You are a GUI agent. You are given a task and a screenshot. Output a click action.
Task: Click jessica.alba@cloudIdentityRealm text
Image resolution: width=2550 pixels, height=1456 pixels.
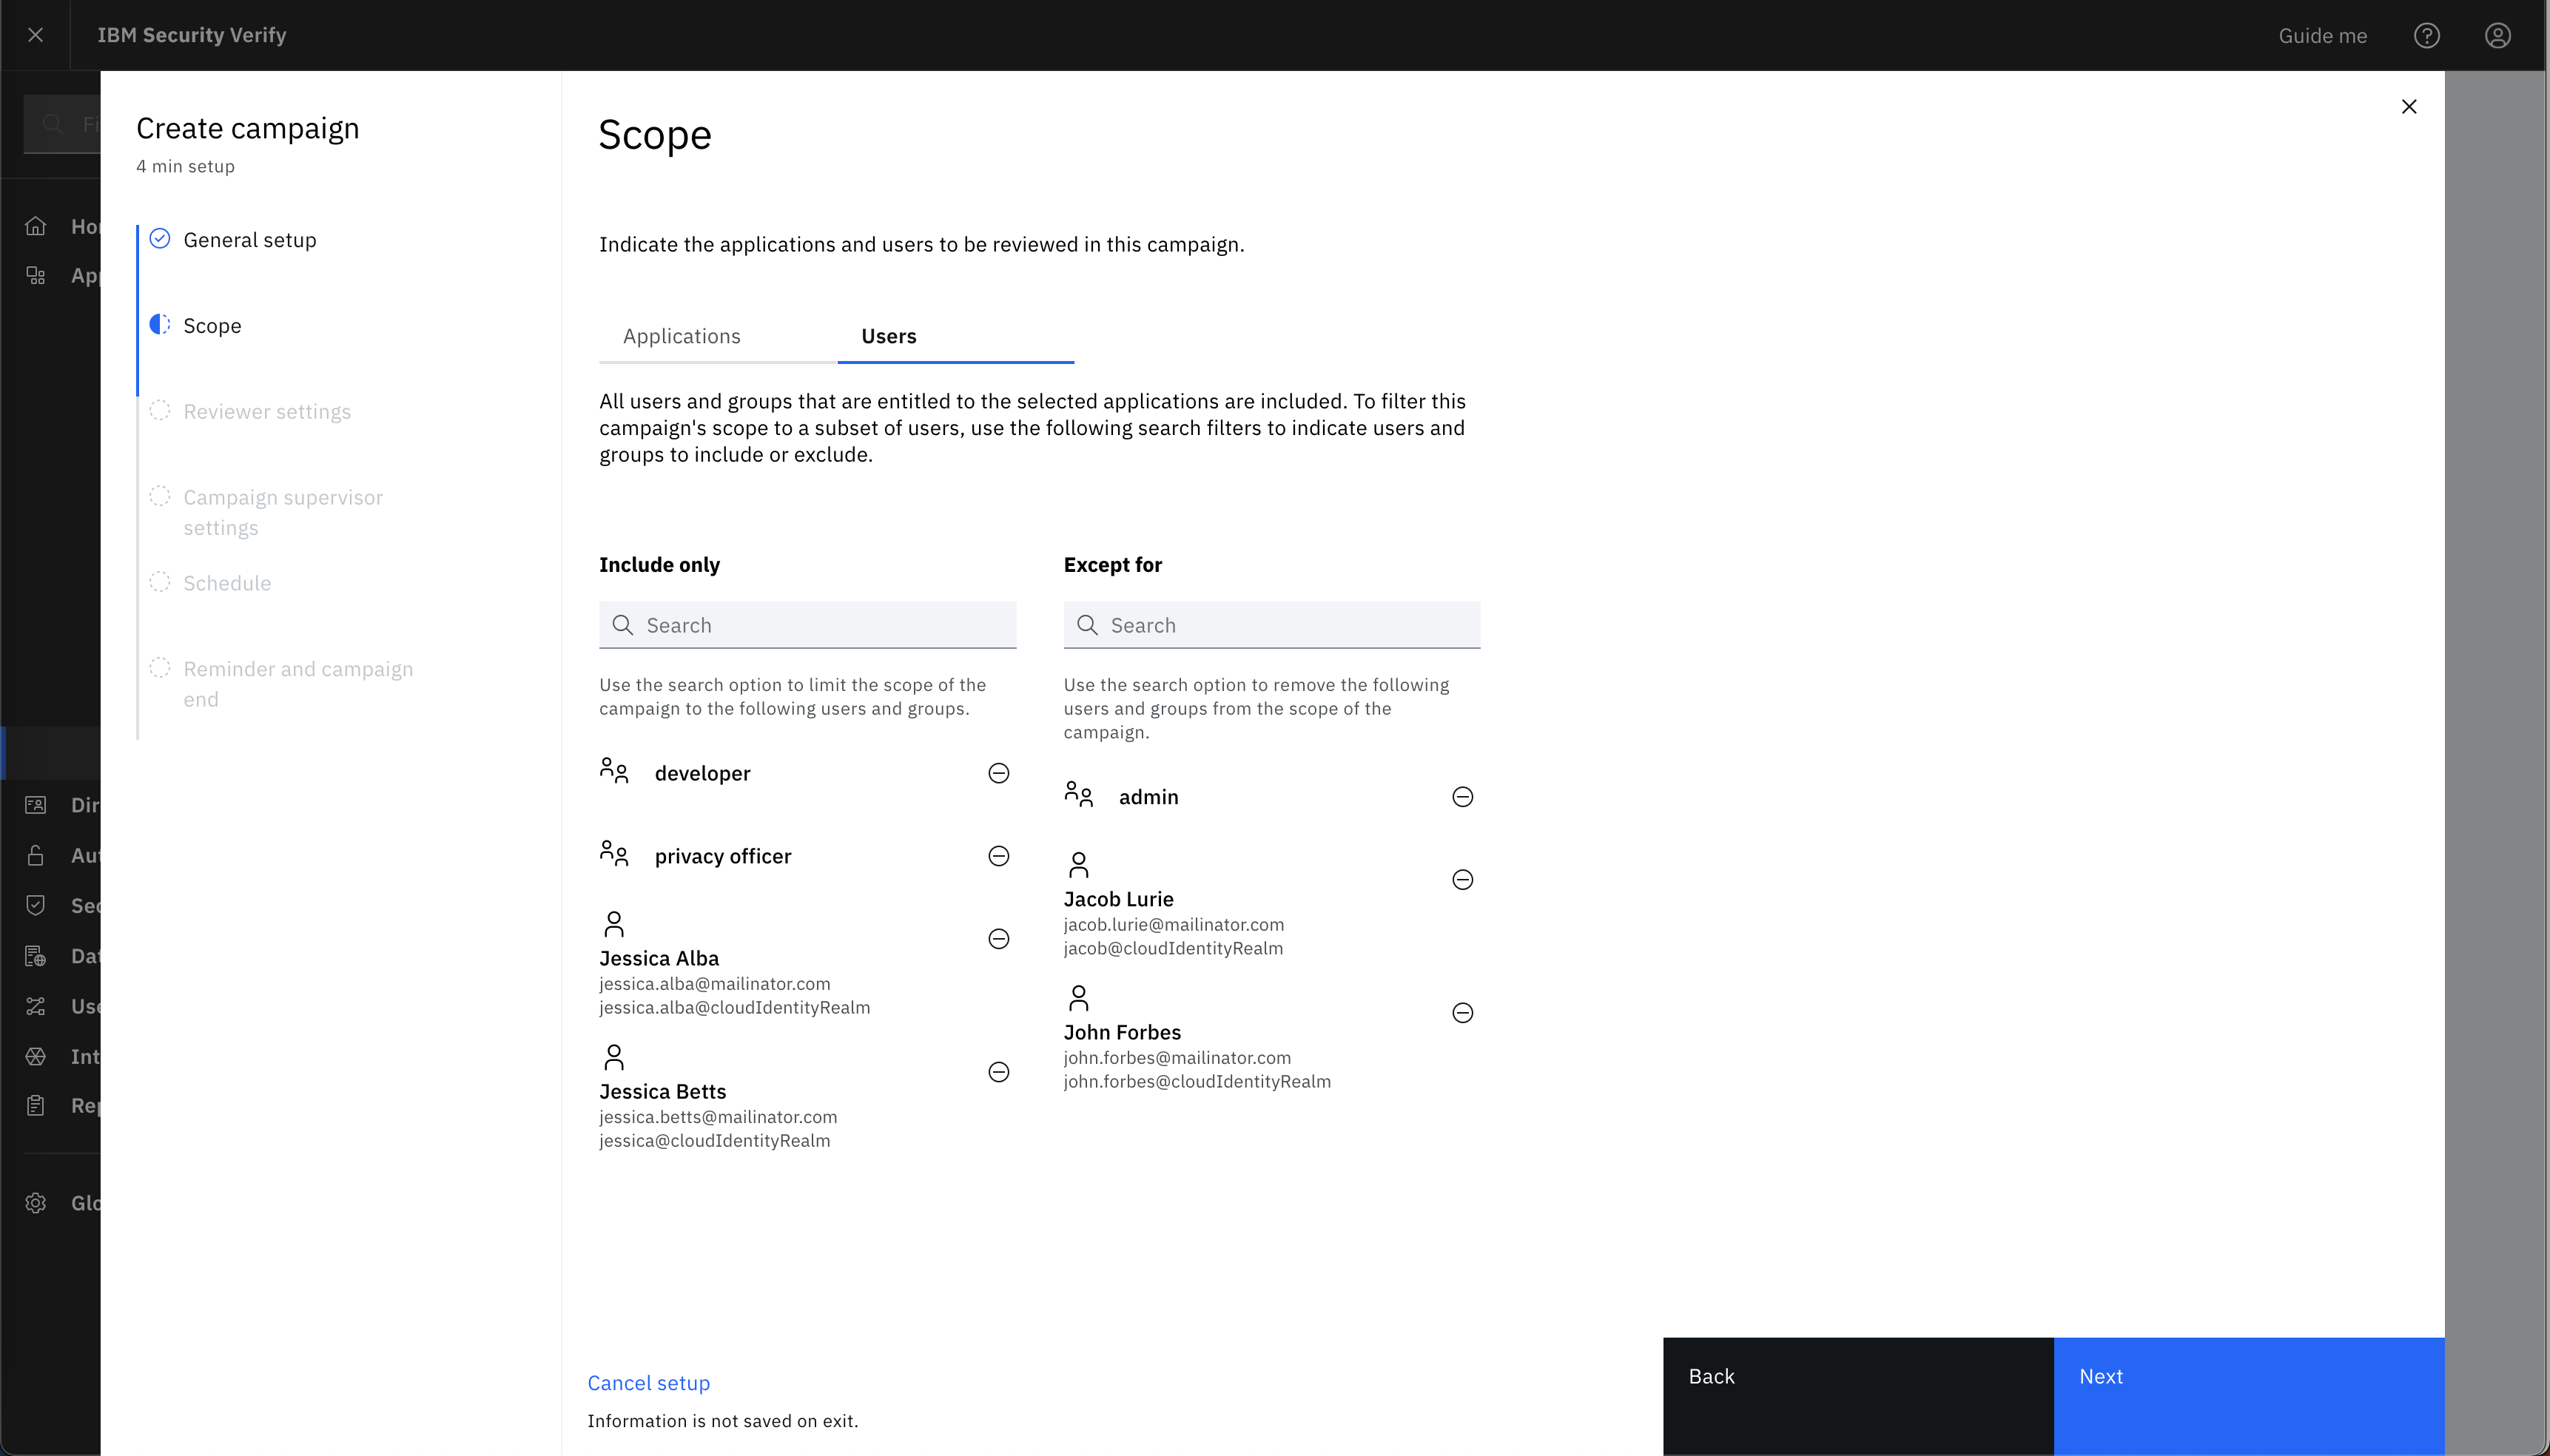click(x=734, y=1007)
